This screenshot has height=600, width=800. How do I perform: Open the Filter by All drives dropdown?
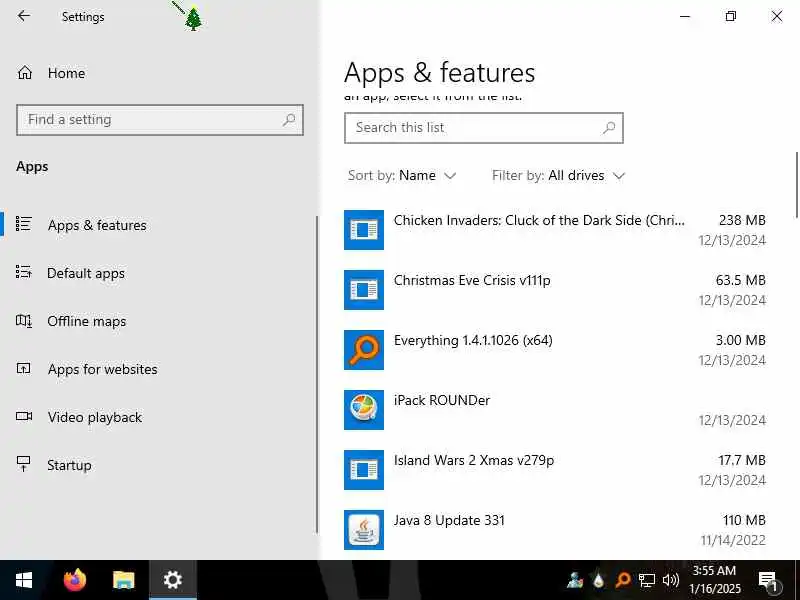(x=558, y=176)
